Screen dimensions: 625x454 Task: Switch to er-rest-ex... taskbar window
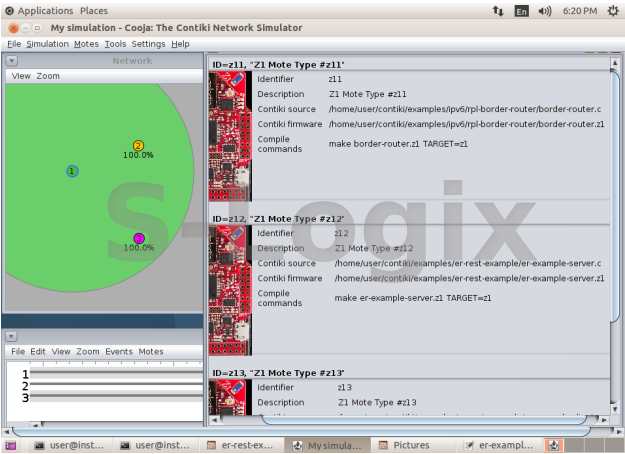[241, 445]
